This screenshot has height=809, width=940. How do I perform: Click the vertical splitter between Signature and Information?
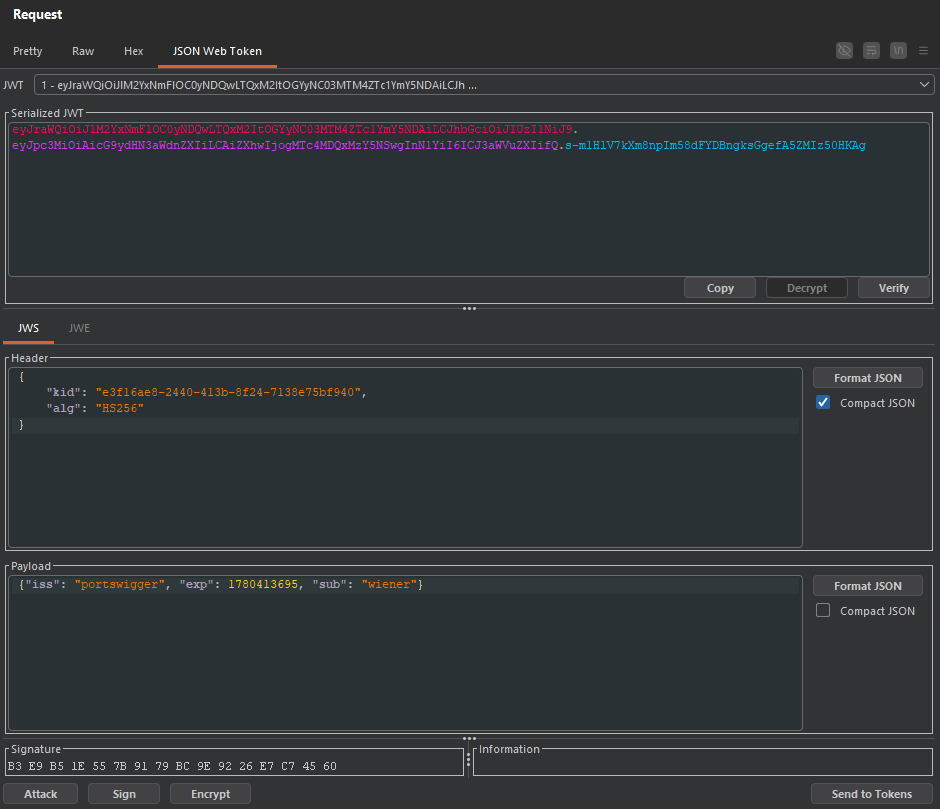click(x=469, y=761)
